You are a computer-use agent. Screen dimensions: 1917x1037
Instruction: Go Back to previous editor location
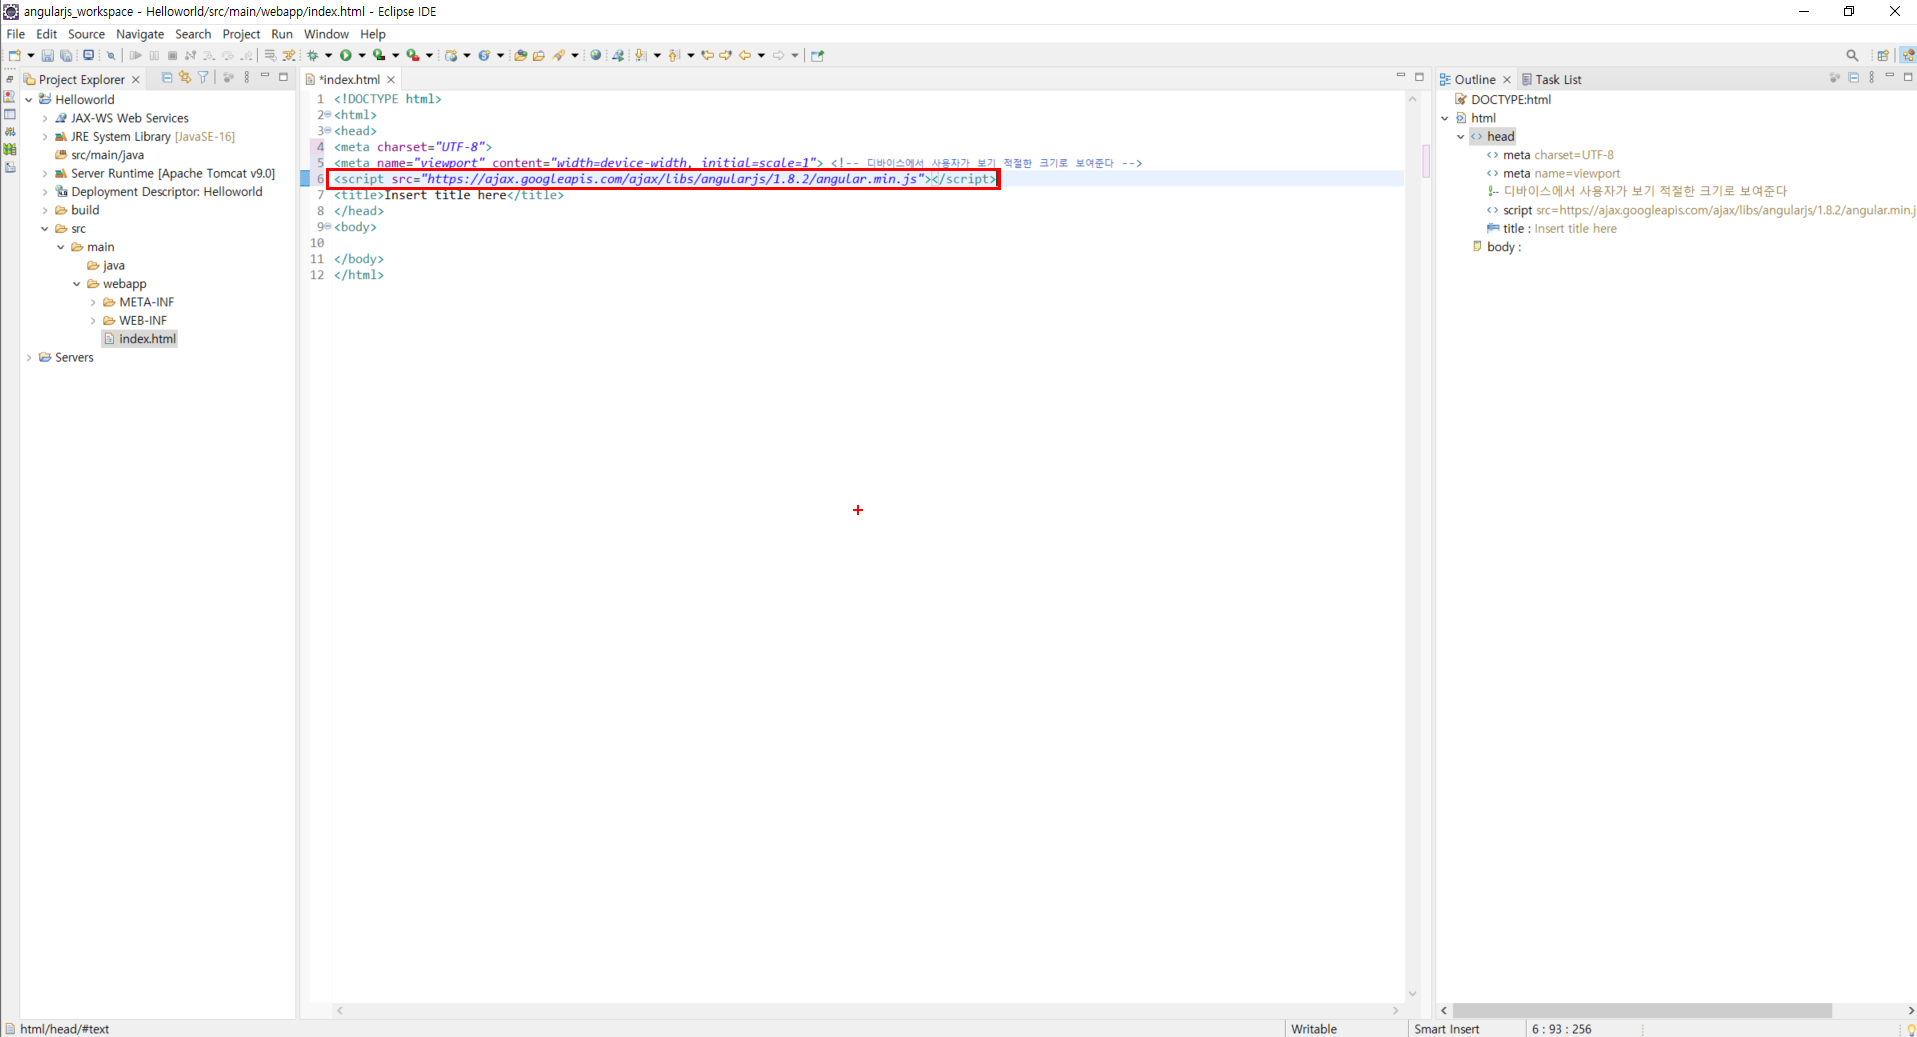point(745,56)
